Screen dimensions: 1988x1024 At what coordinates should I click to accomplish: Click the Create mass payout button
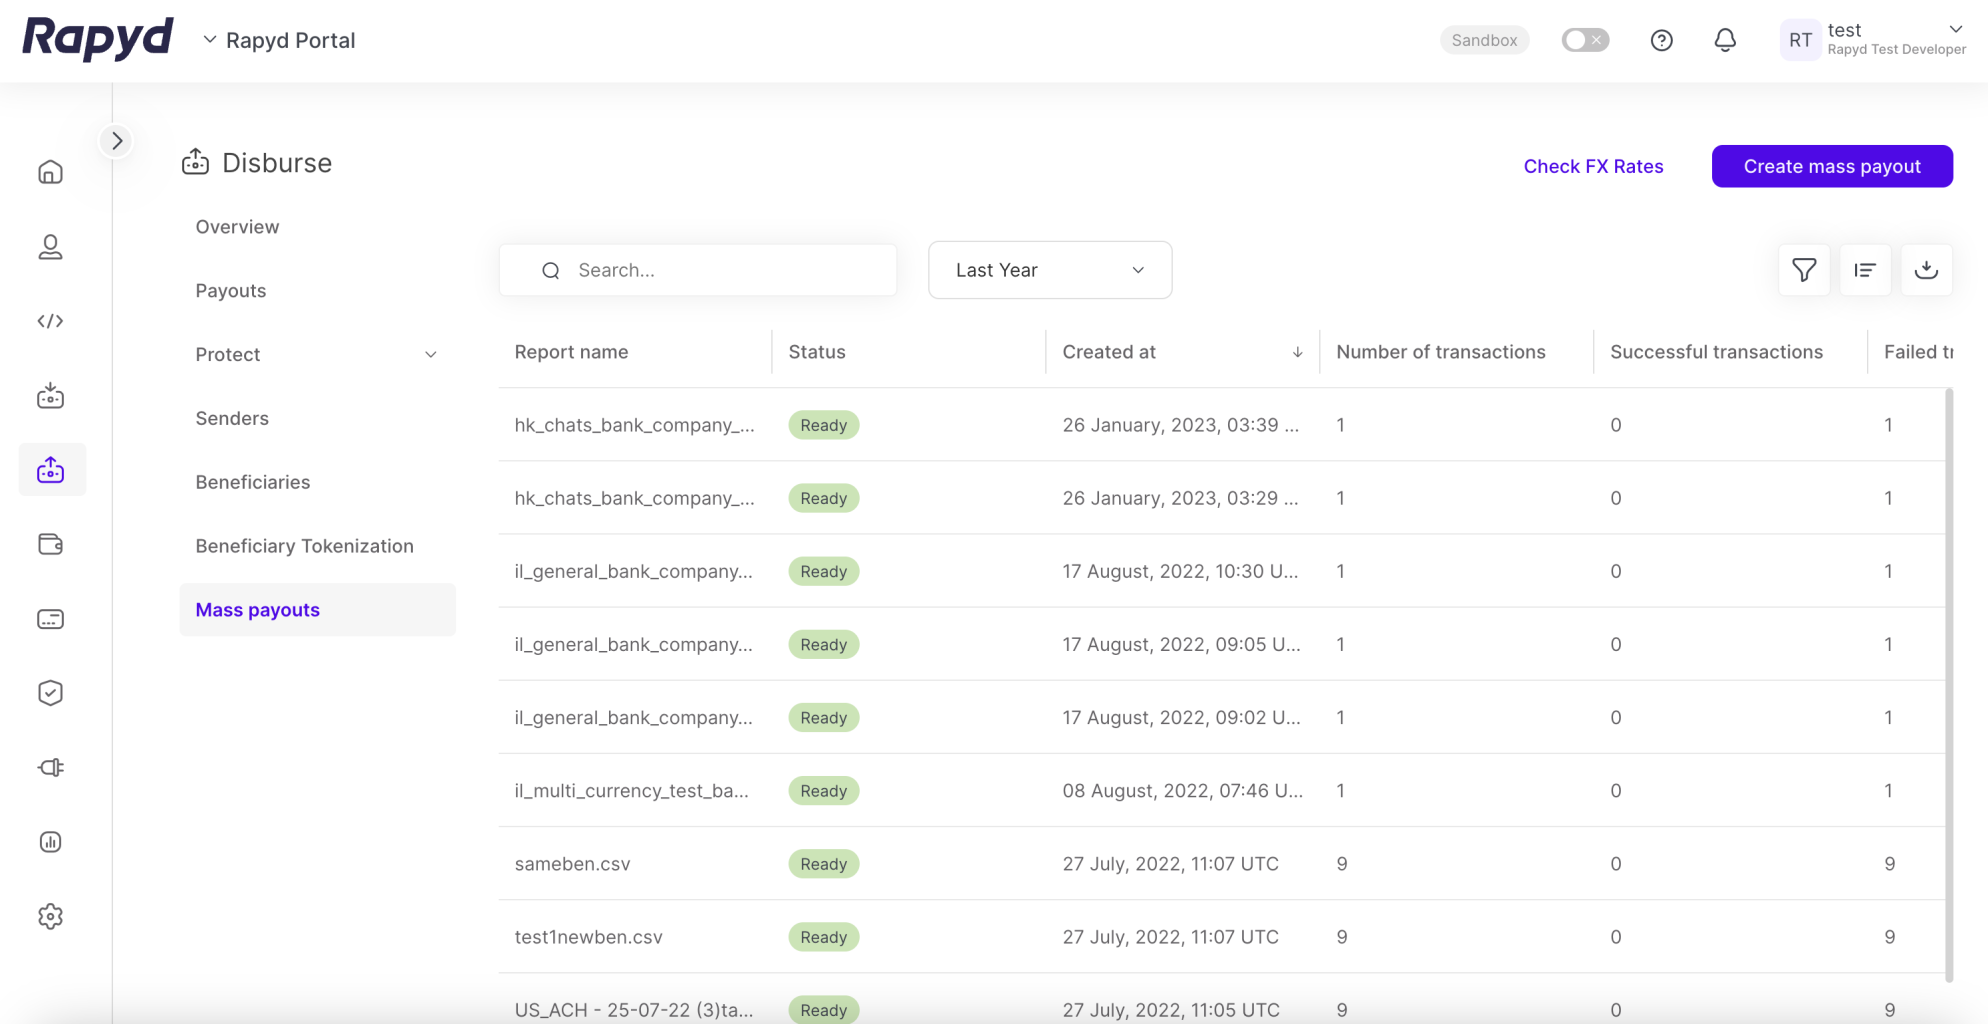[1832, 165]
